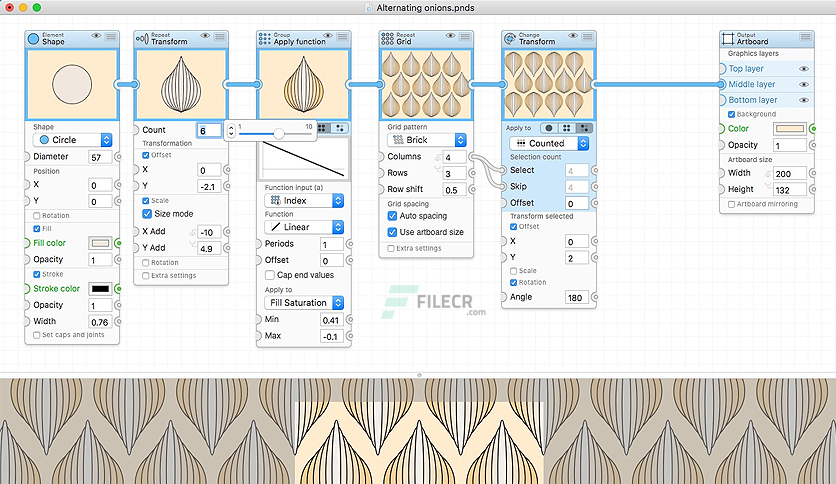Image resolution: width=836 pixels, height=484 pixels.
Task: Enable Cap end values checkbox
Action: pyautogui.click(x=270, y=275)
